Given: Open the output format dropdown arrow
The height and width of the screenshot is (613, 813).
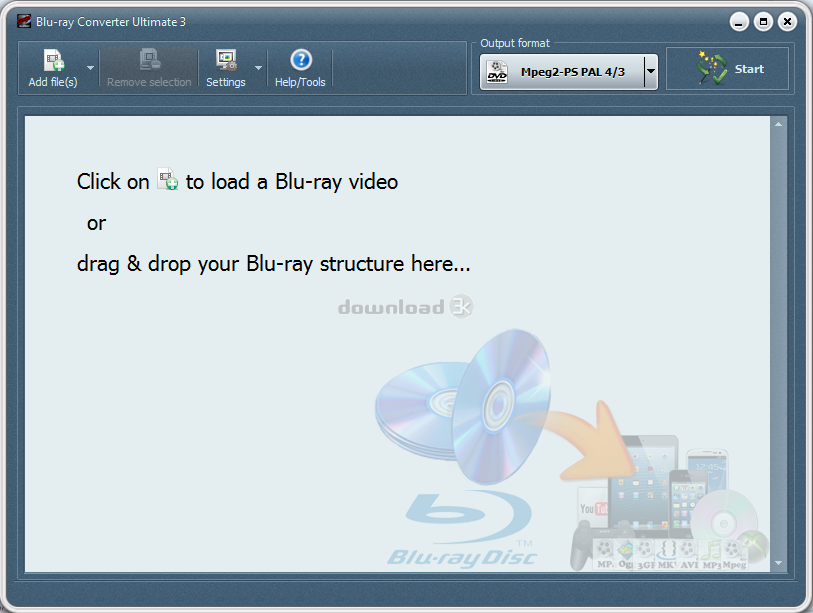Looking at the screenshot, I should point(651,72).
